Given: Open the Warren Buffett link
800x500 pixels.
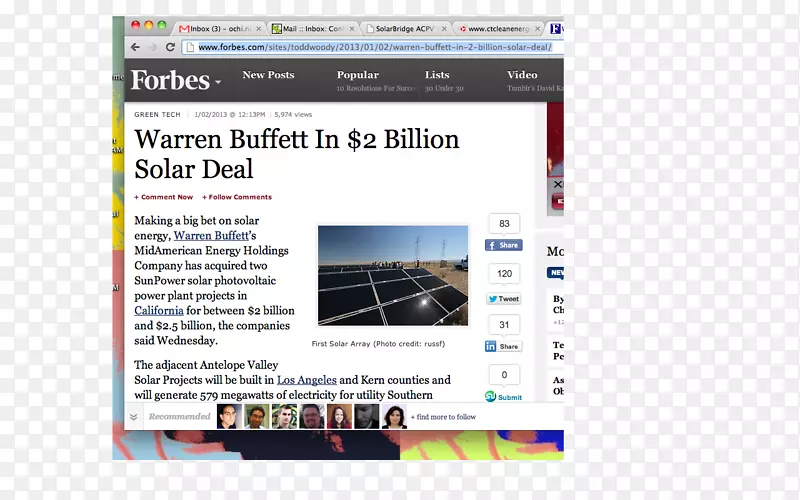Looking at the screenshot, I should [211, 236].
